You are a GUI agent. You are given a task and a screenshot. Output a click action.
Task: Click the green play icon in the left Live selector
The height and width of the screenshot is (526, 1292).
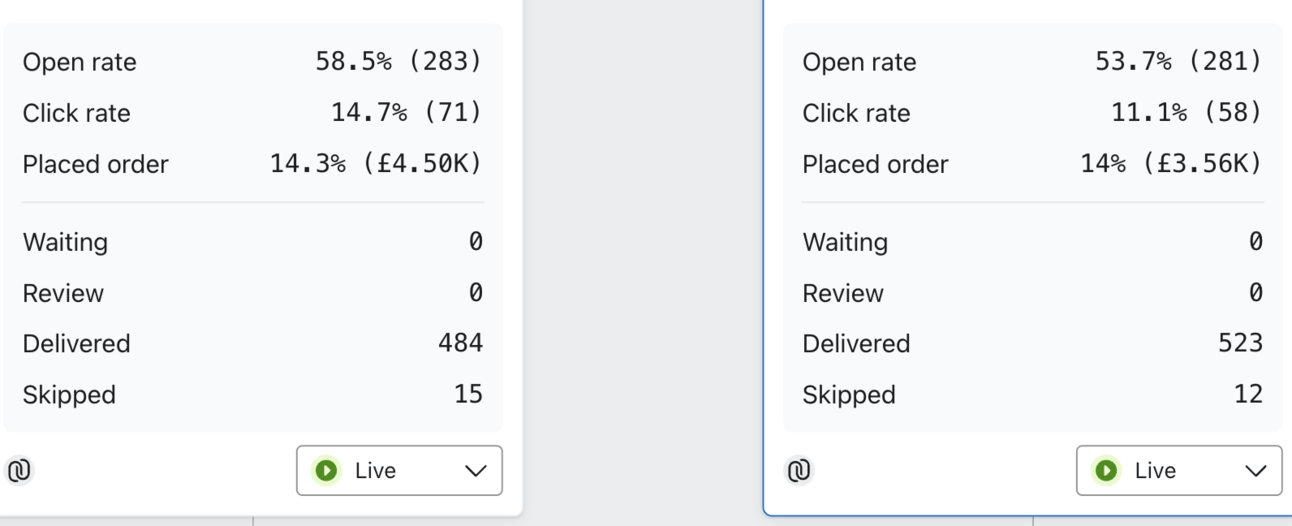click(x=326, y=470)
